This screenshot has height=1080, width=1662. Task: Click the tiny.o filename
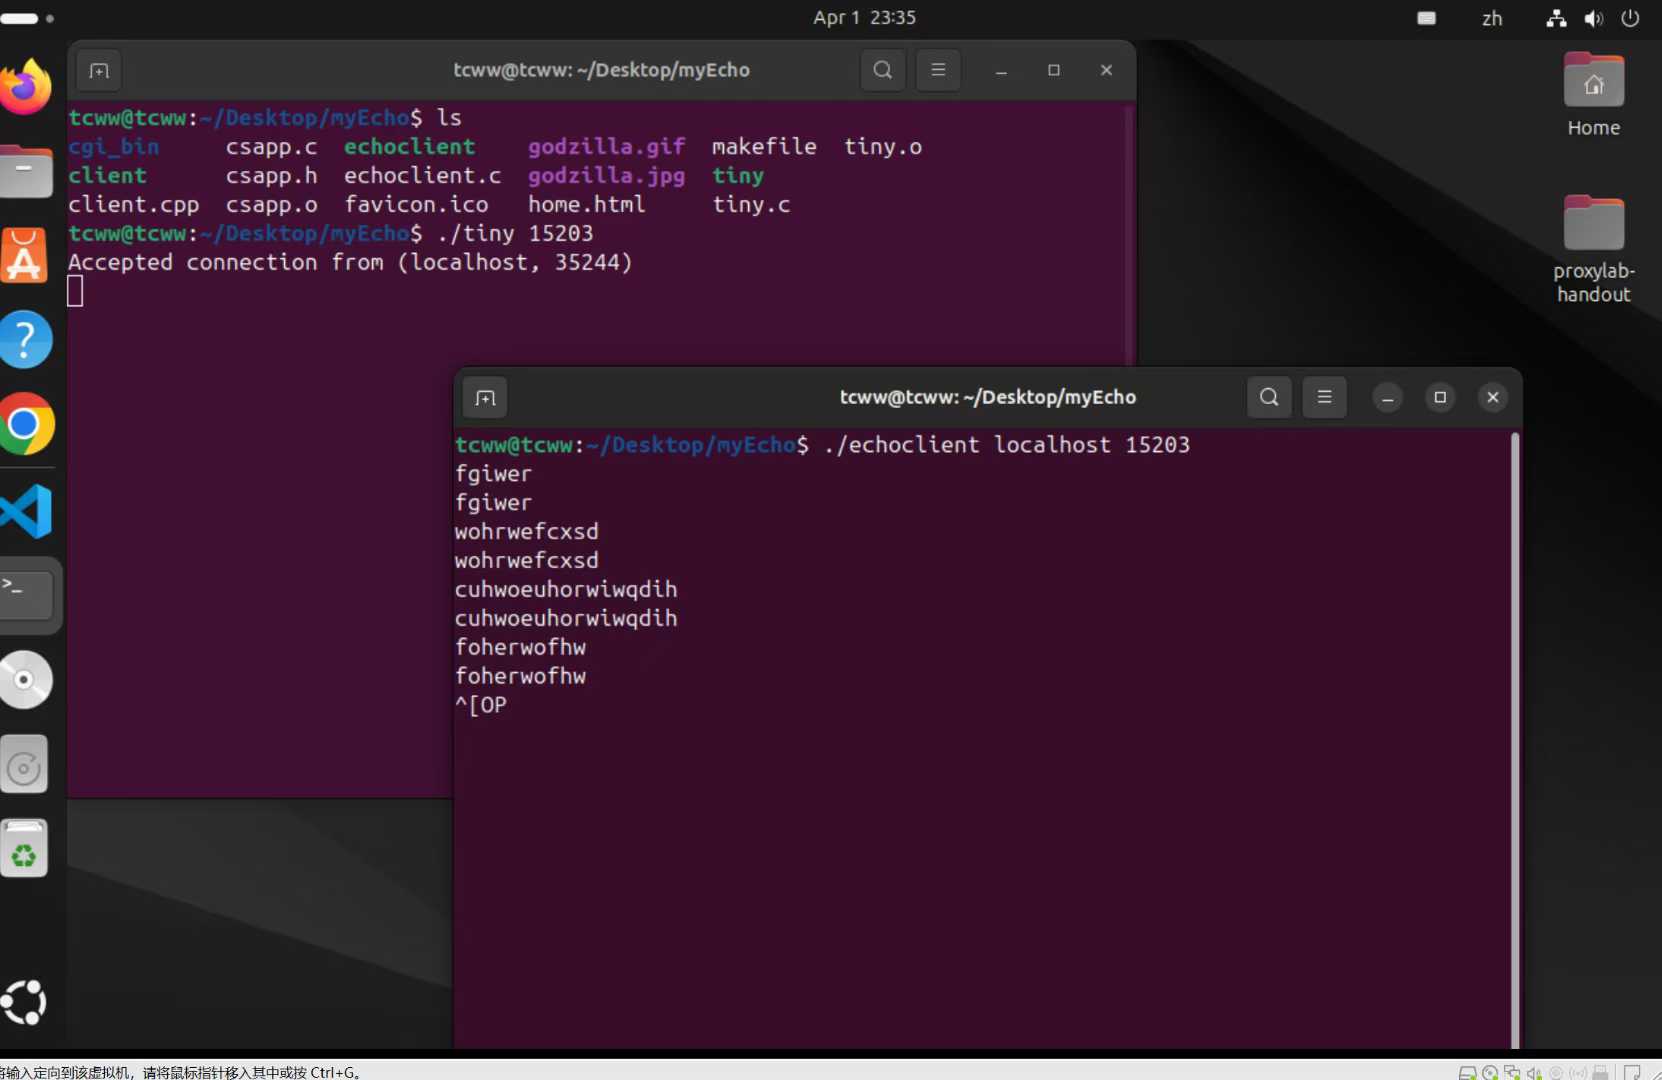(883, 147)
